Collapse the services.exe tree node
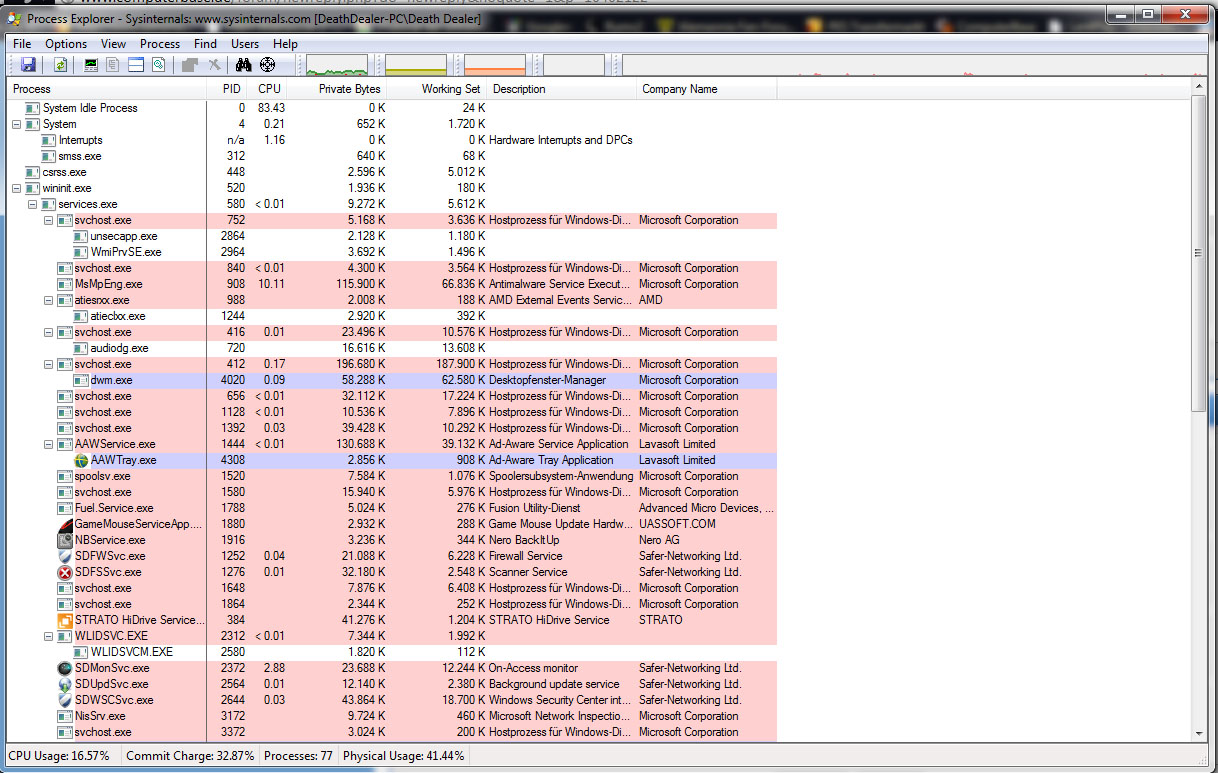1218x773 pixels. (32, 204)
